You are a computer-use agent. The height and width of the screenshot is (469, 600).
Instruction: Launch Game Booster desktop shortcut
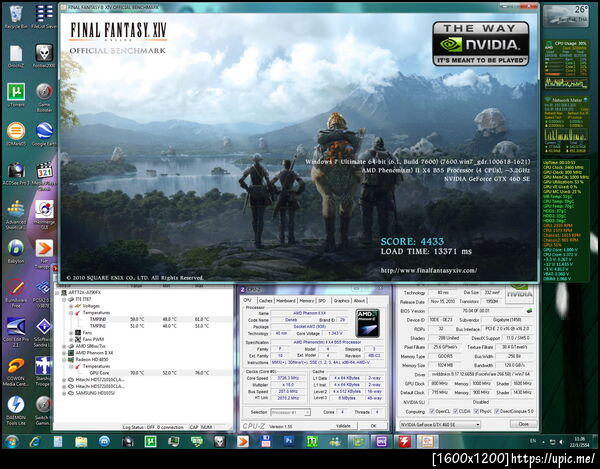[x=44, y=98]
